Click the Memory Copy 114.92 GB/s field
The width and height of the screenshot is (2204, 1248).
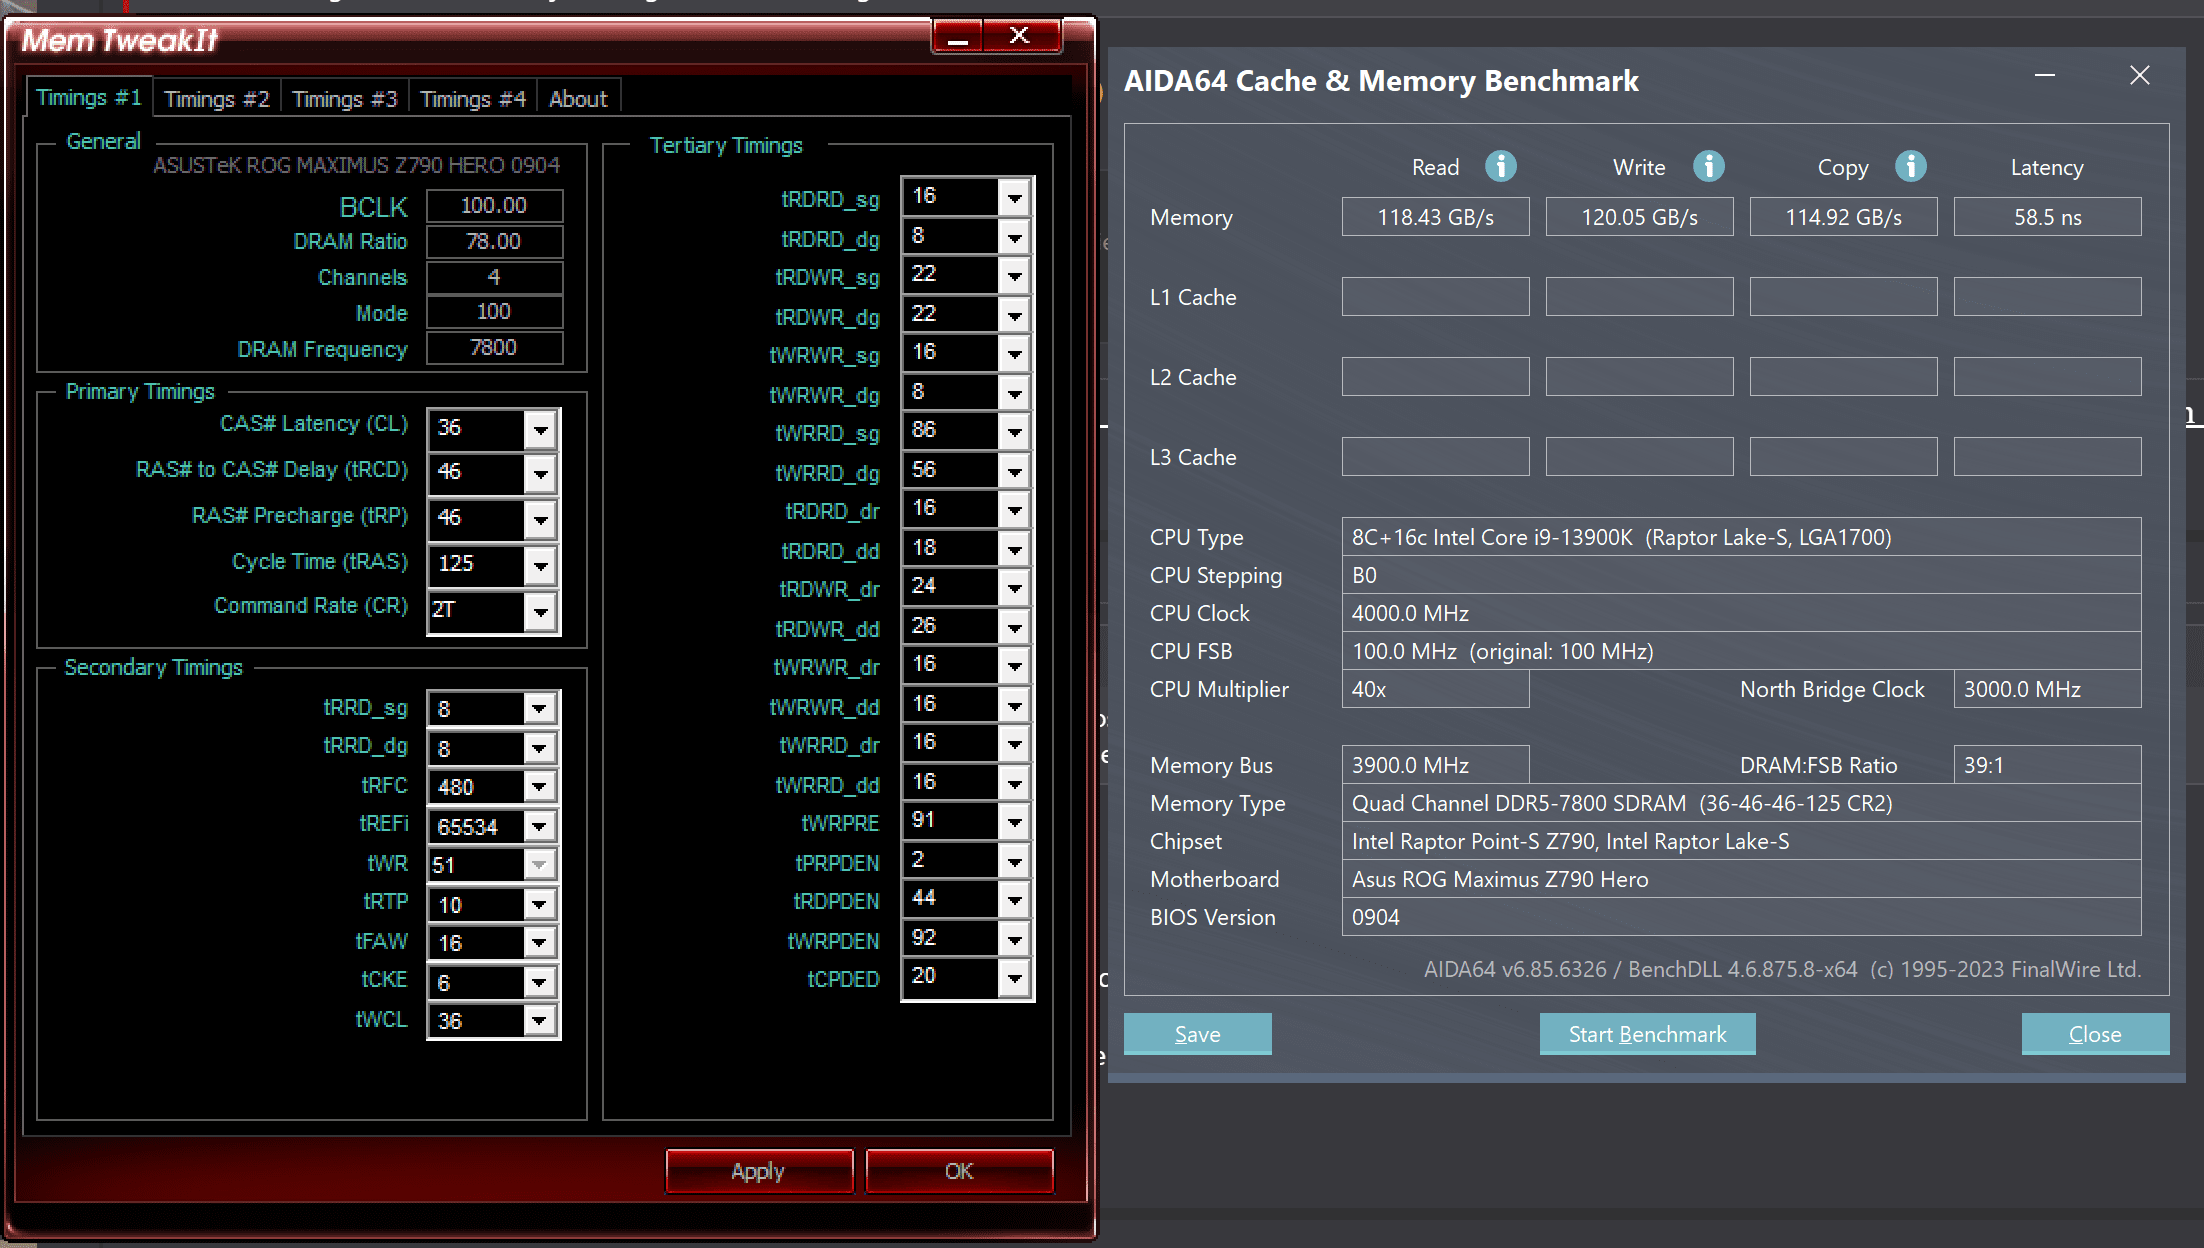1843,217
